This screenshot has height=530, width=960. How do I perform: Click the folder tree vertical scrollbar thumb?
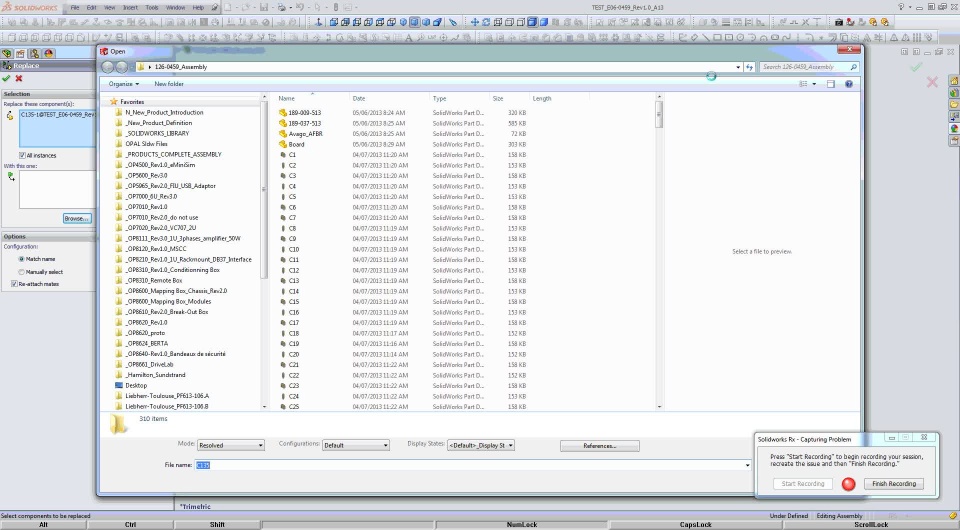264,190
